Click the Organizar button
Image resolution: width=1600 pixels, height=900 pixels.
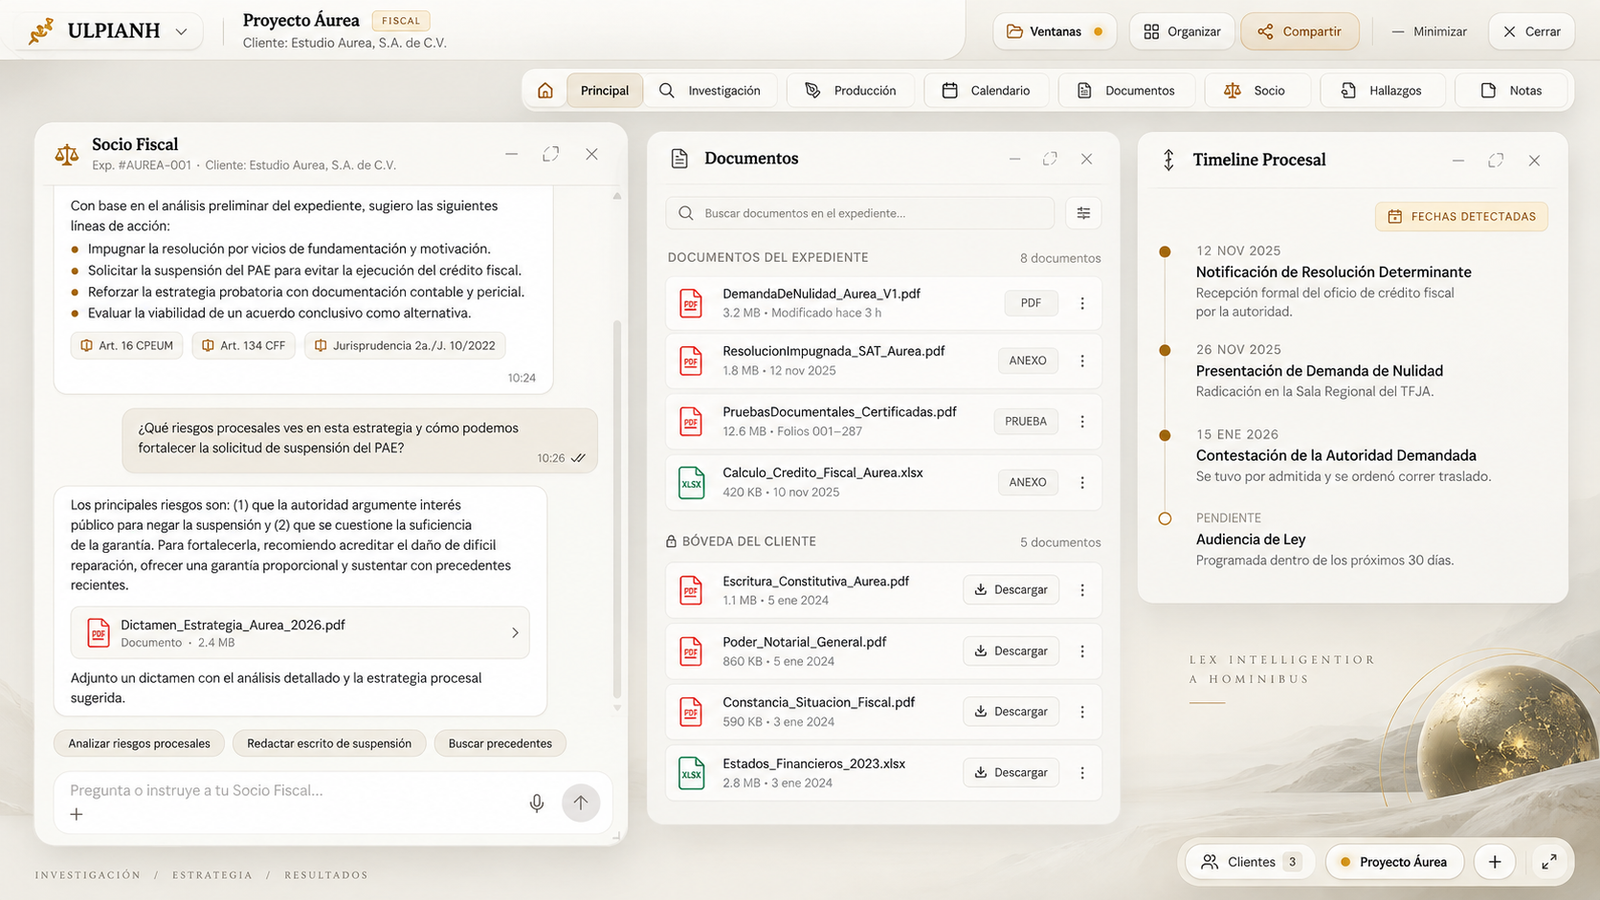[x=1182, y=31]
